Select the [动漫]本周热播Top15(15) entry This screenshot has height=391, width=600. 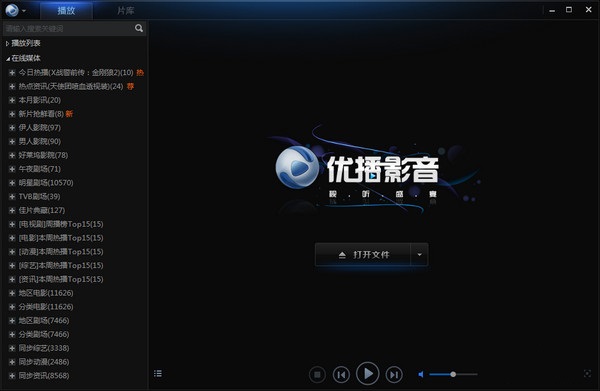tap(61, 251)
